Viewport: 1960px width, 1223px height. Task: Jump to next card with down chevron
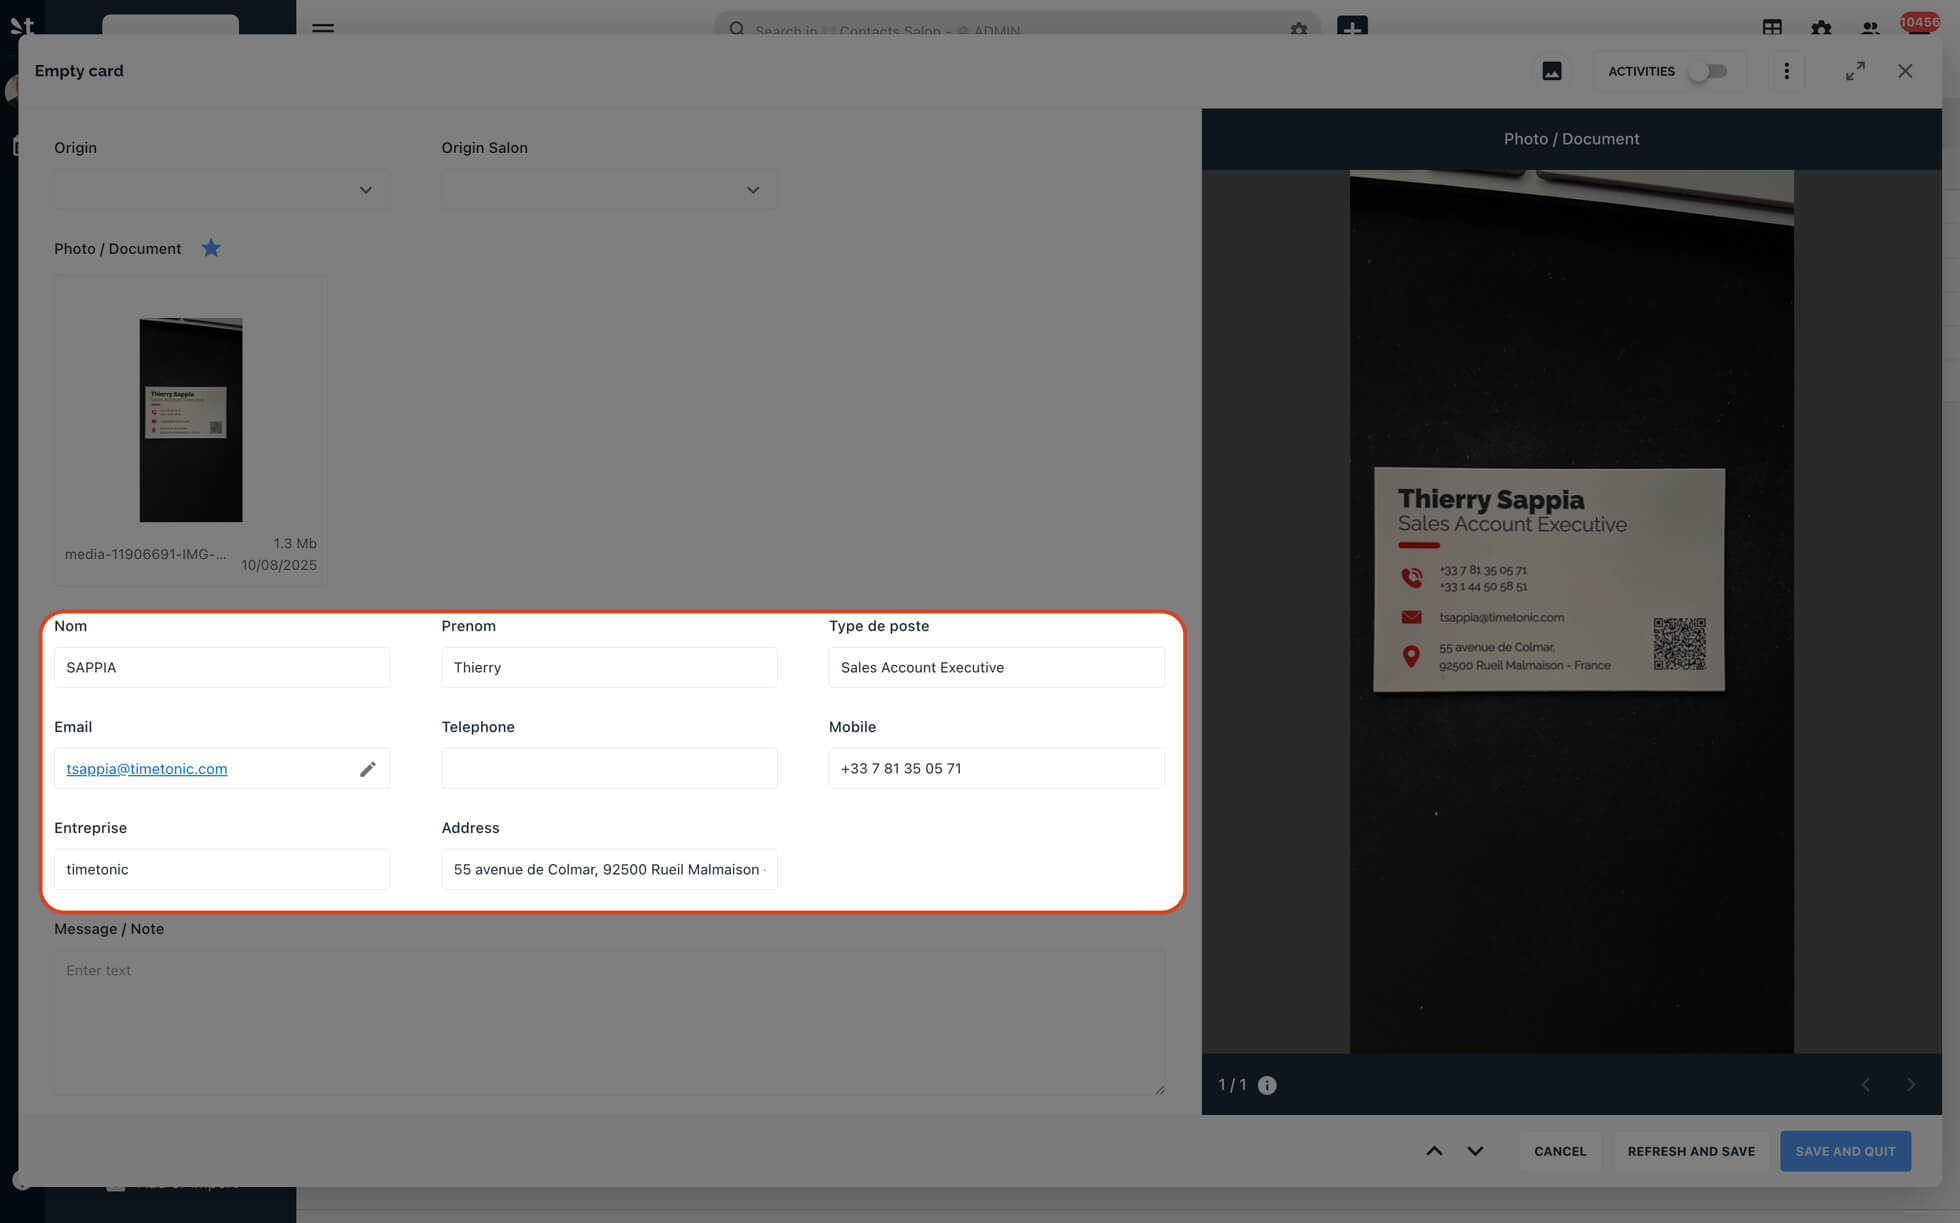click(1475, 1151)
